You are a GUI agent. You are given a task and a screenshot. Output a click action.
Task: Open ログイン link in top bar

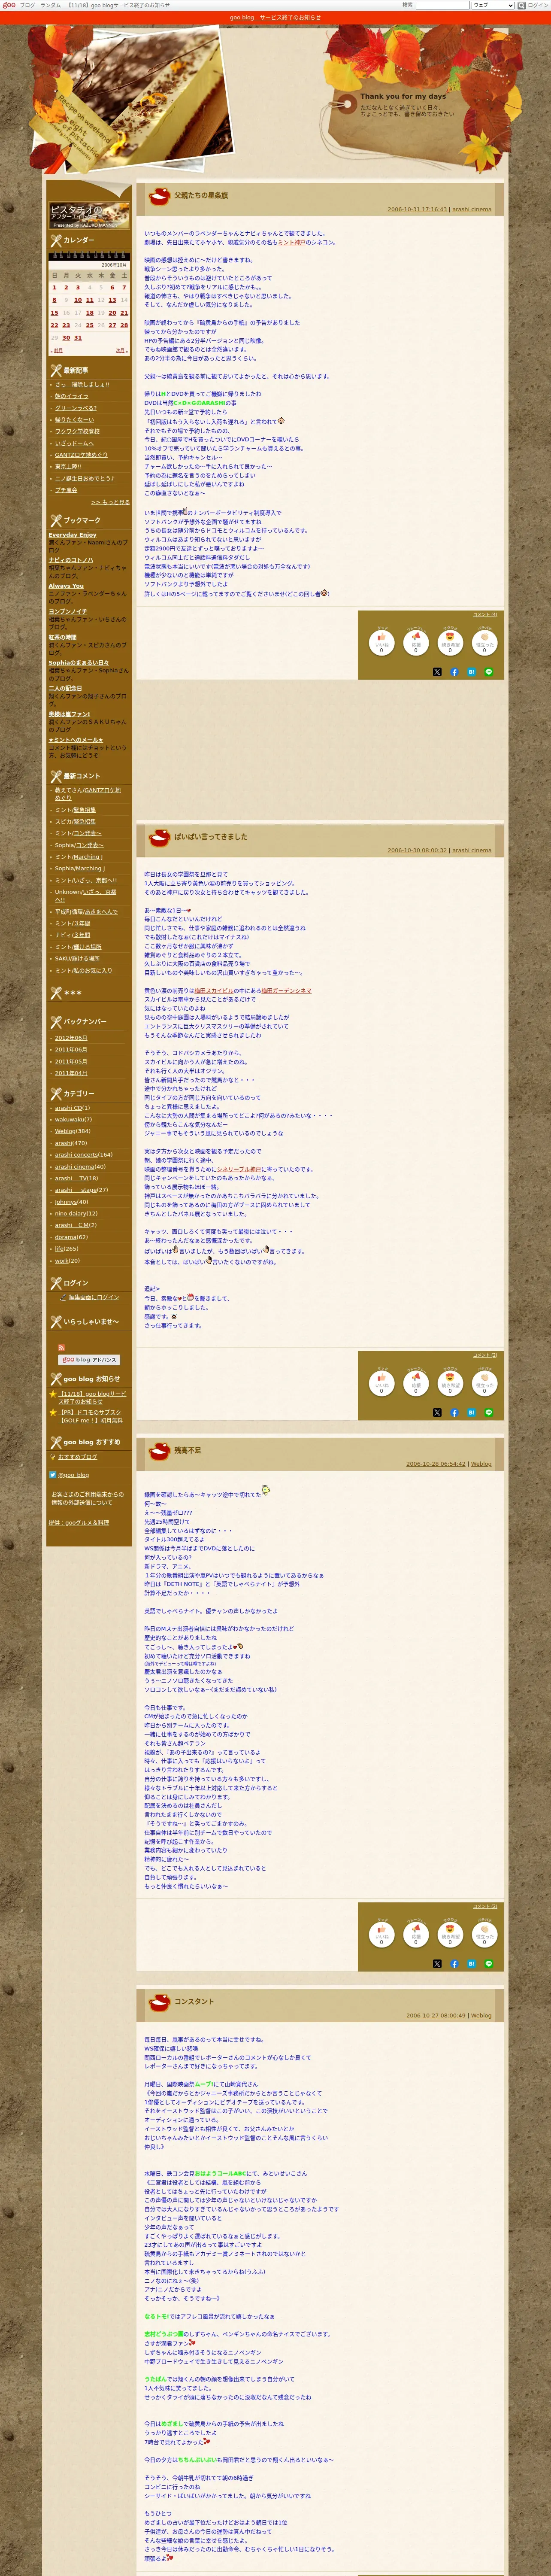(x=538, y=5)
